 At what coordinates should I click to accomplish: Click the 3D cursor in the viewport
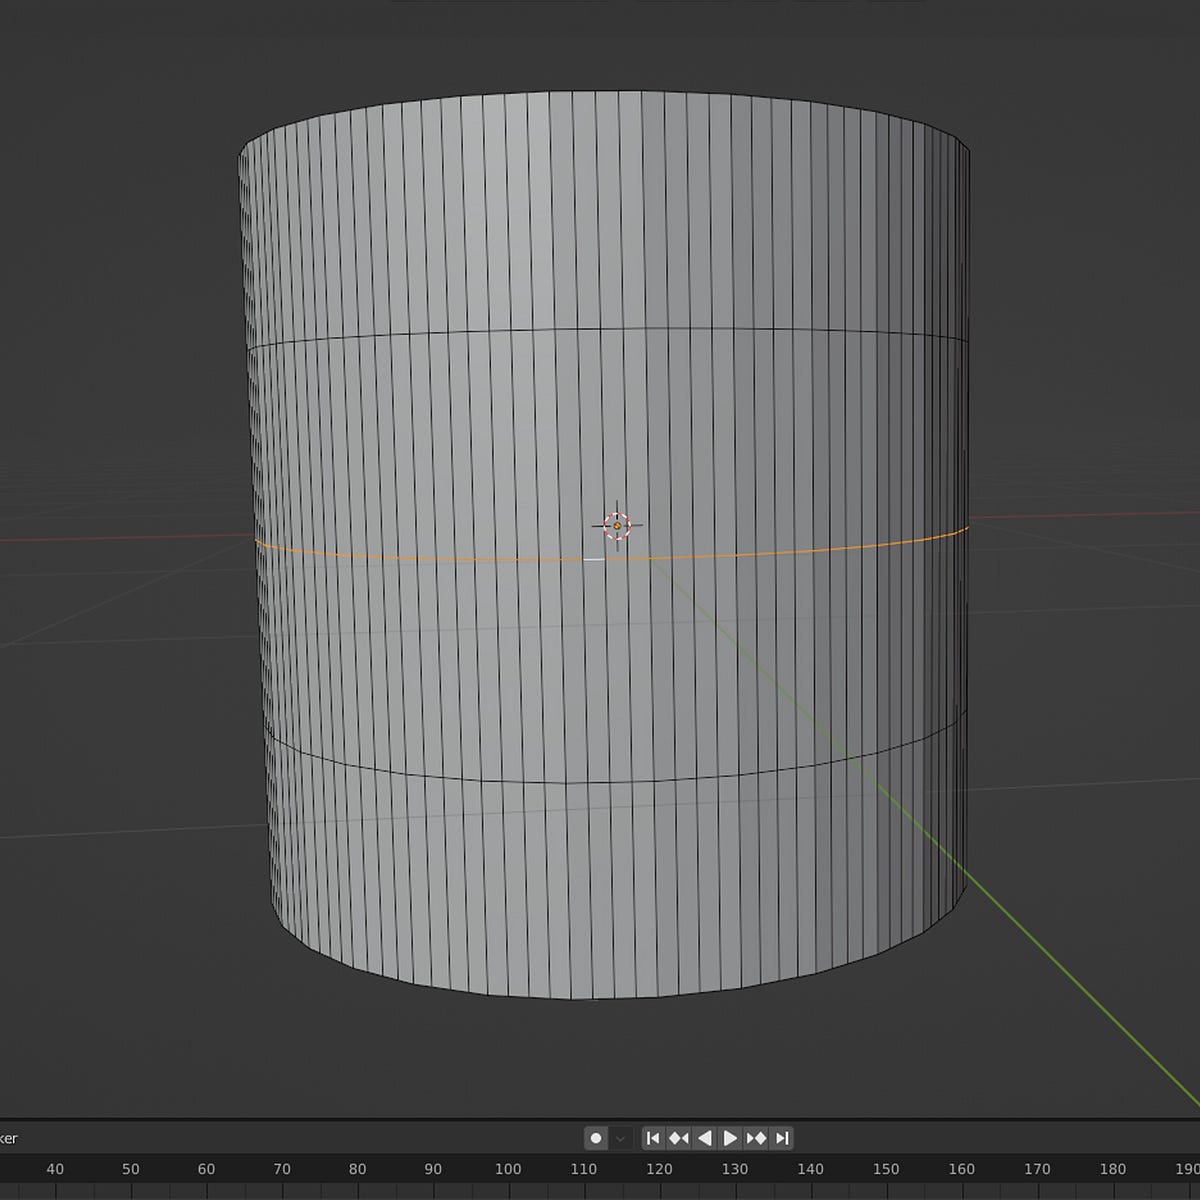pyautogui.click(x=619, y=524)
